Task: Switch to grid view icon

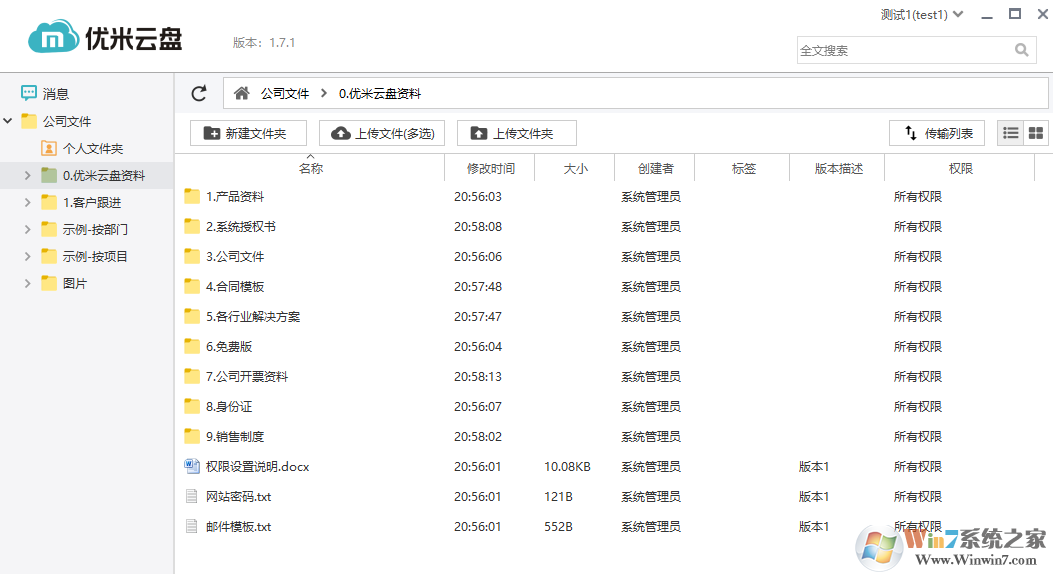Action: (x=1036, y=133)
